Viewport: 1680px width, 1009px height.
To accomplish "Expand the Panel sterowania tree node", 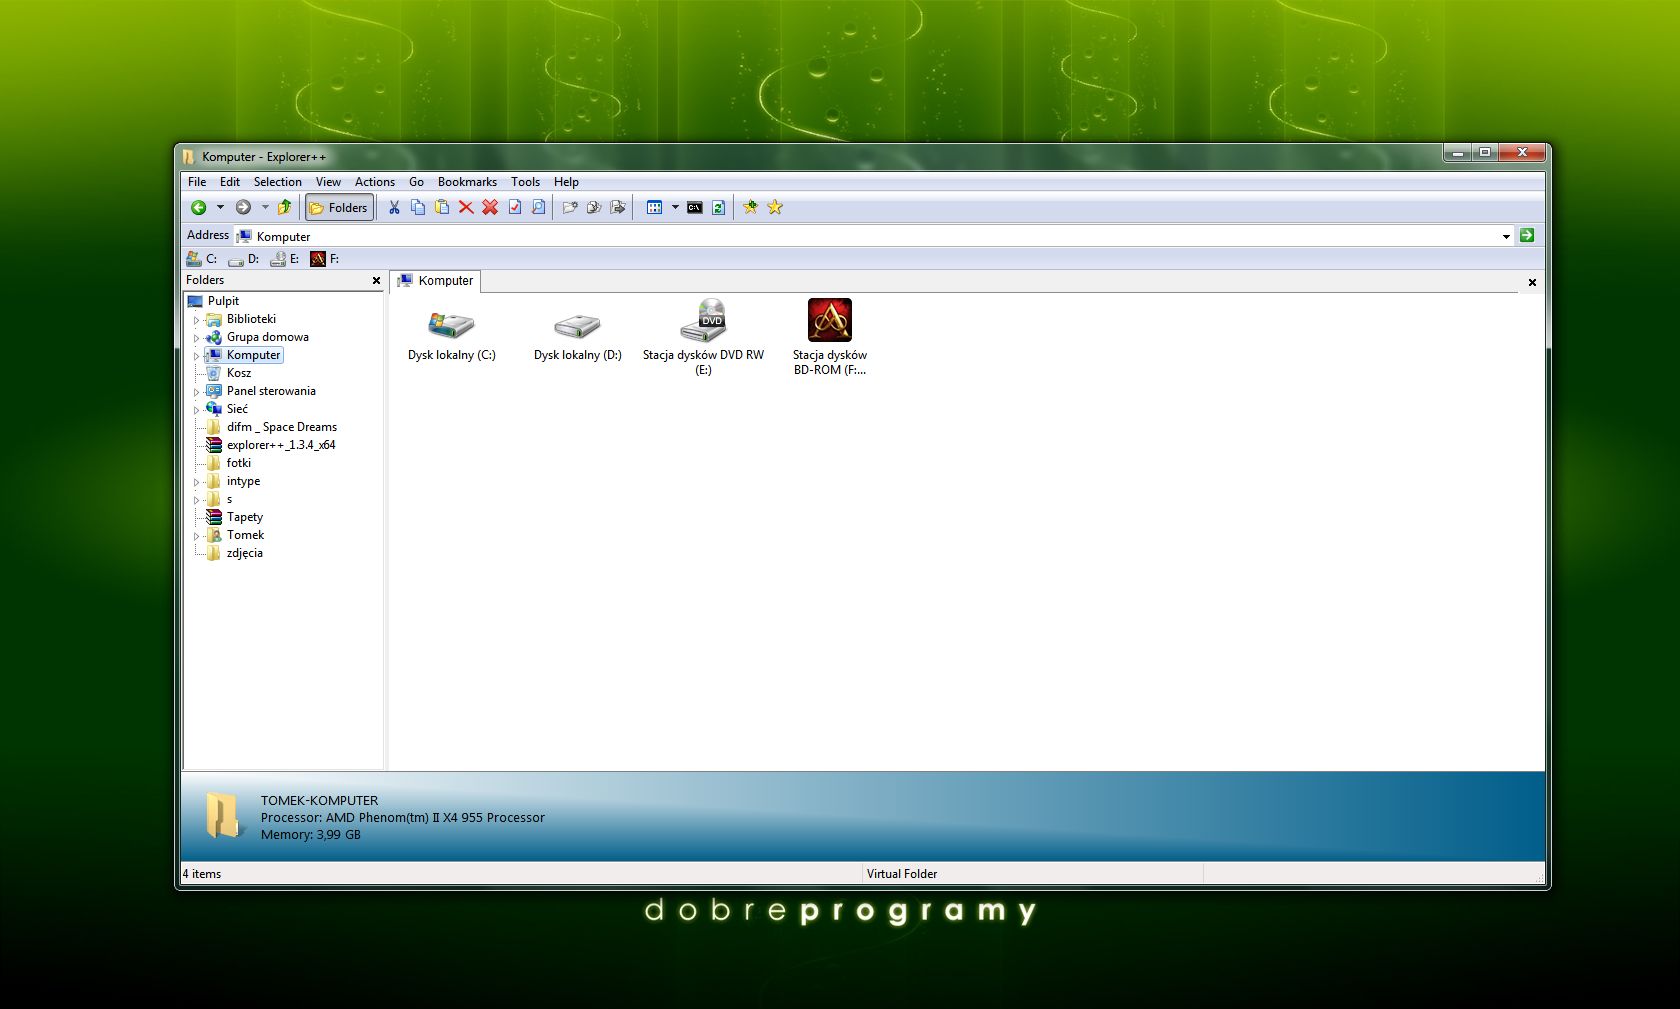I will 196,393.
